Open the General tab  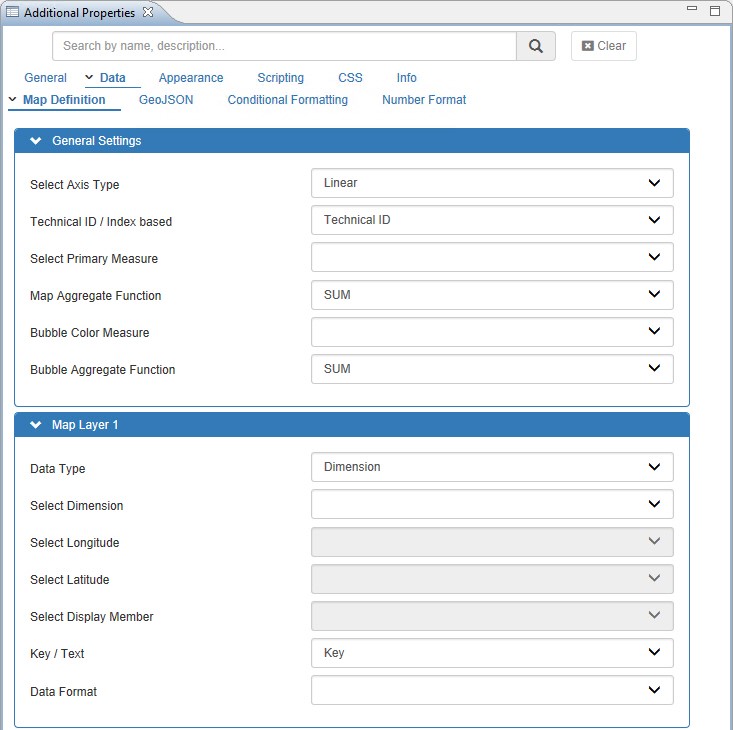[x=45, y=78]
